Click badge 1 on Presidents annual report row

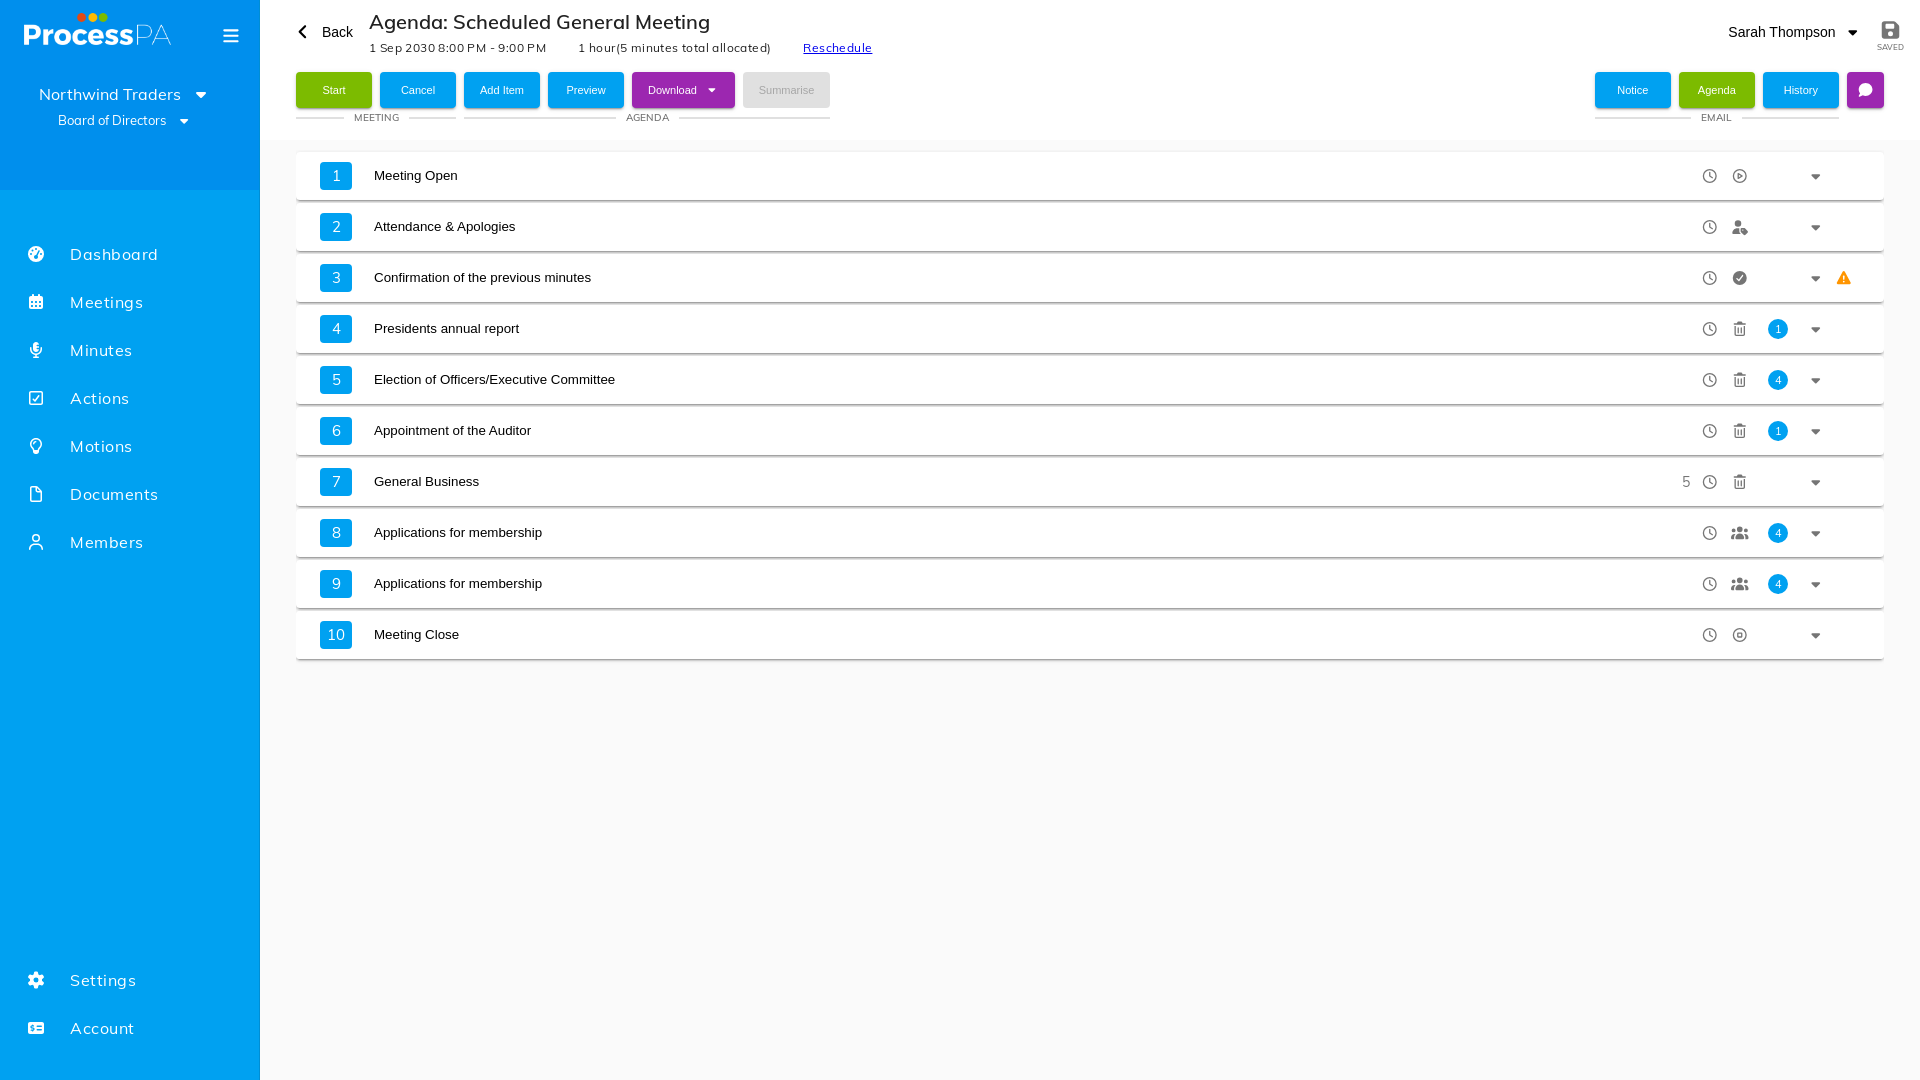[x=1778, y=329]
